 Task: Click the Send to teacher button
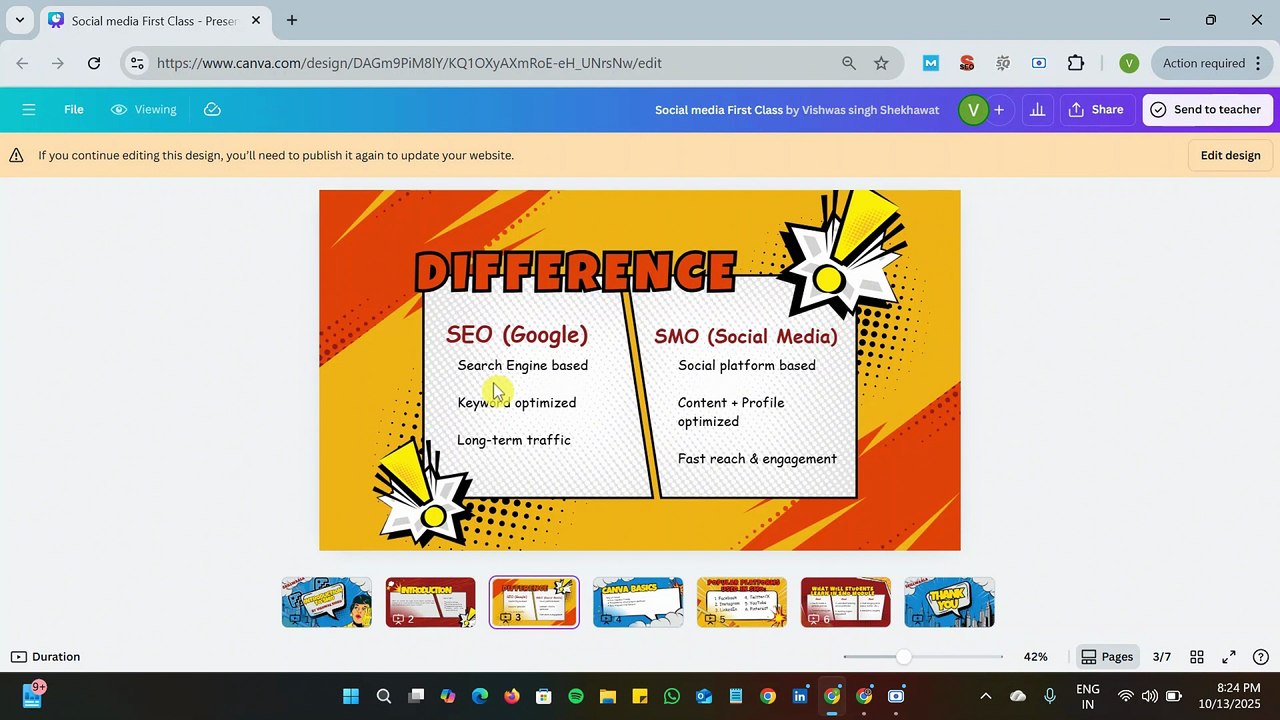(1207, 110)
